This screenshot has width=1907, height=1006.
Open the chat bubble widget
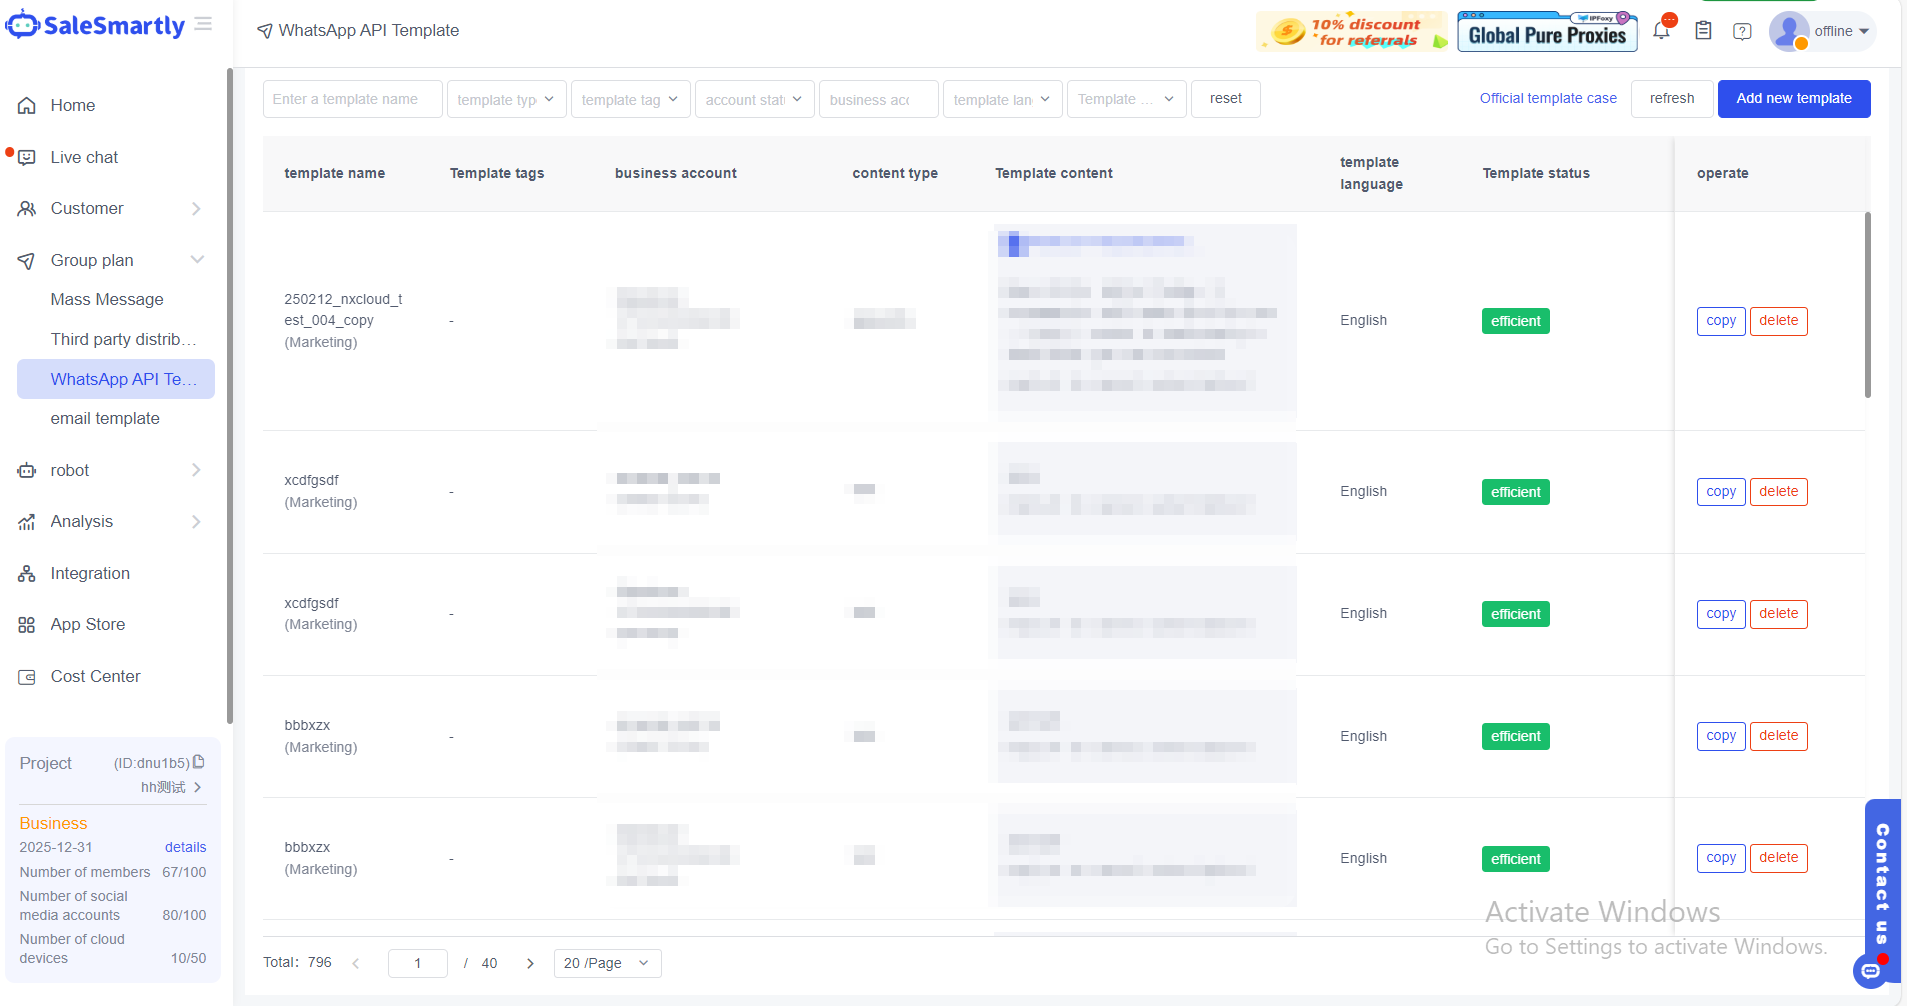(x=1870, y=970)
